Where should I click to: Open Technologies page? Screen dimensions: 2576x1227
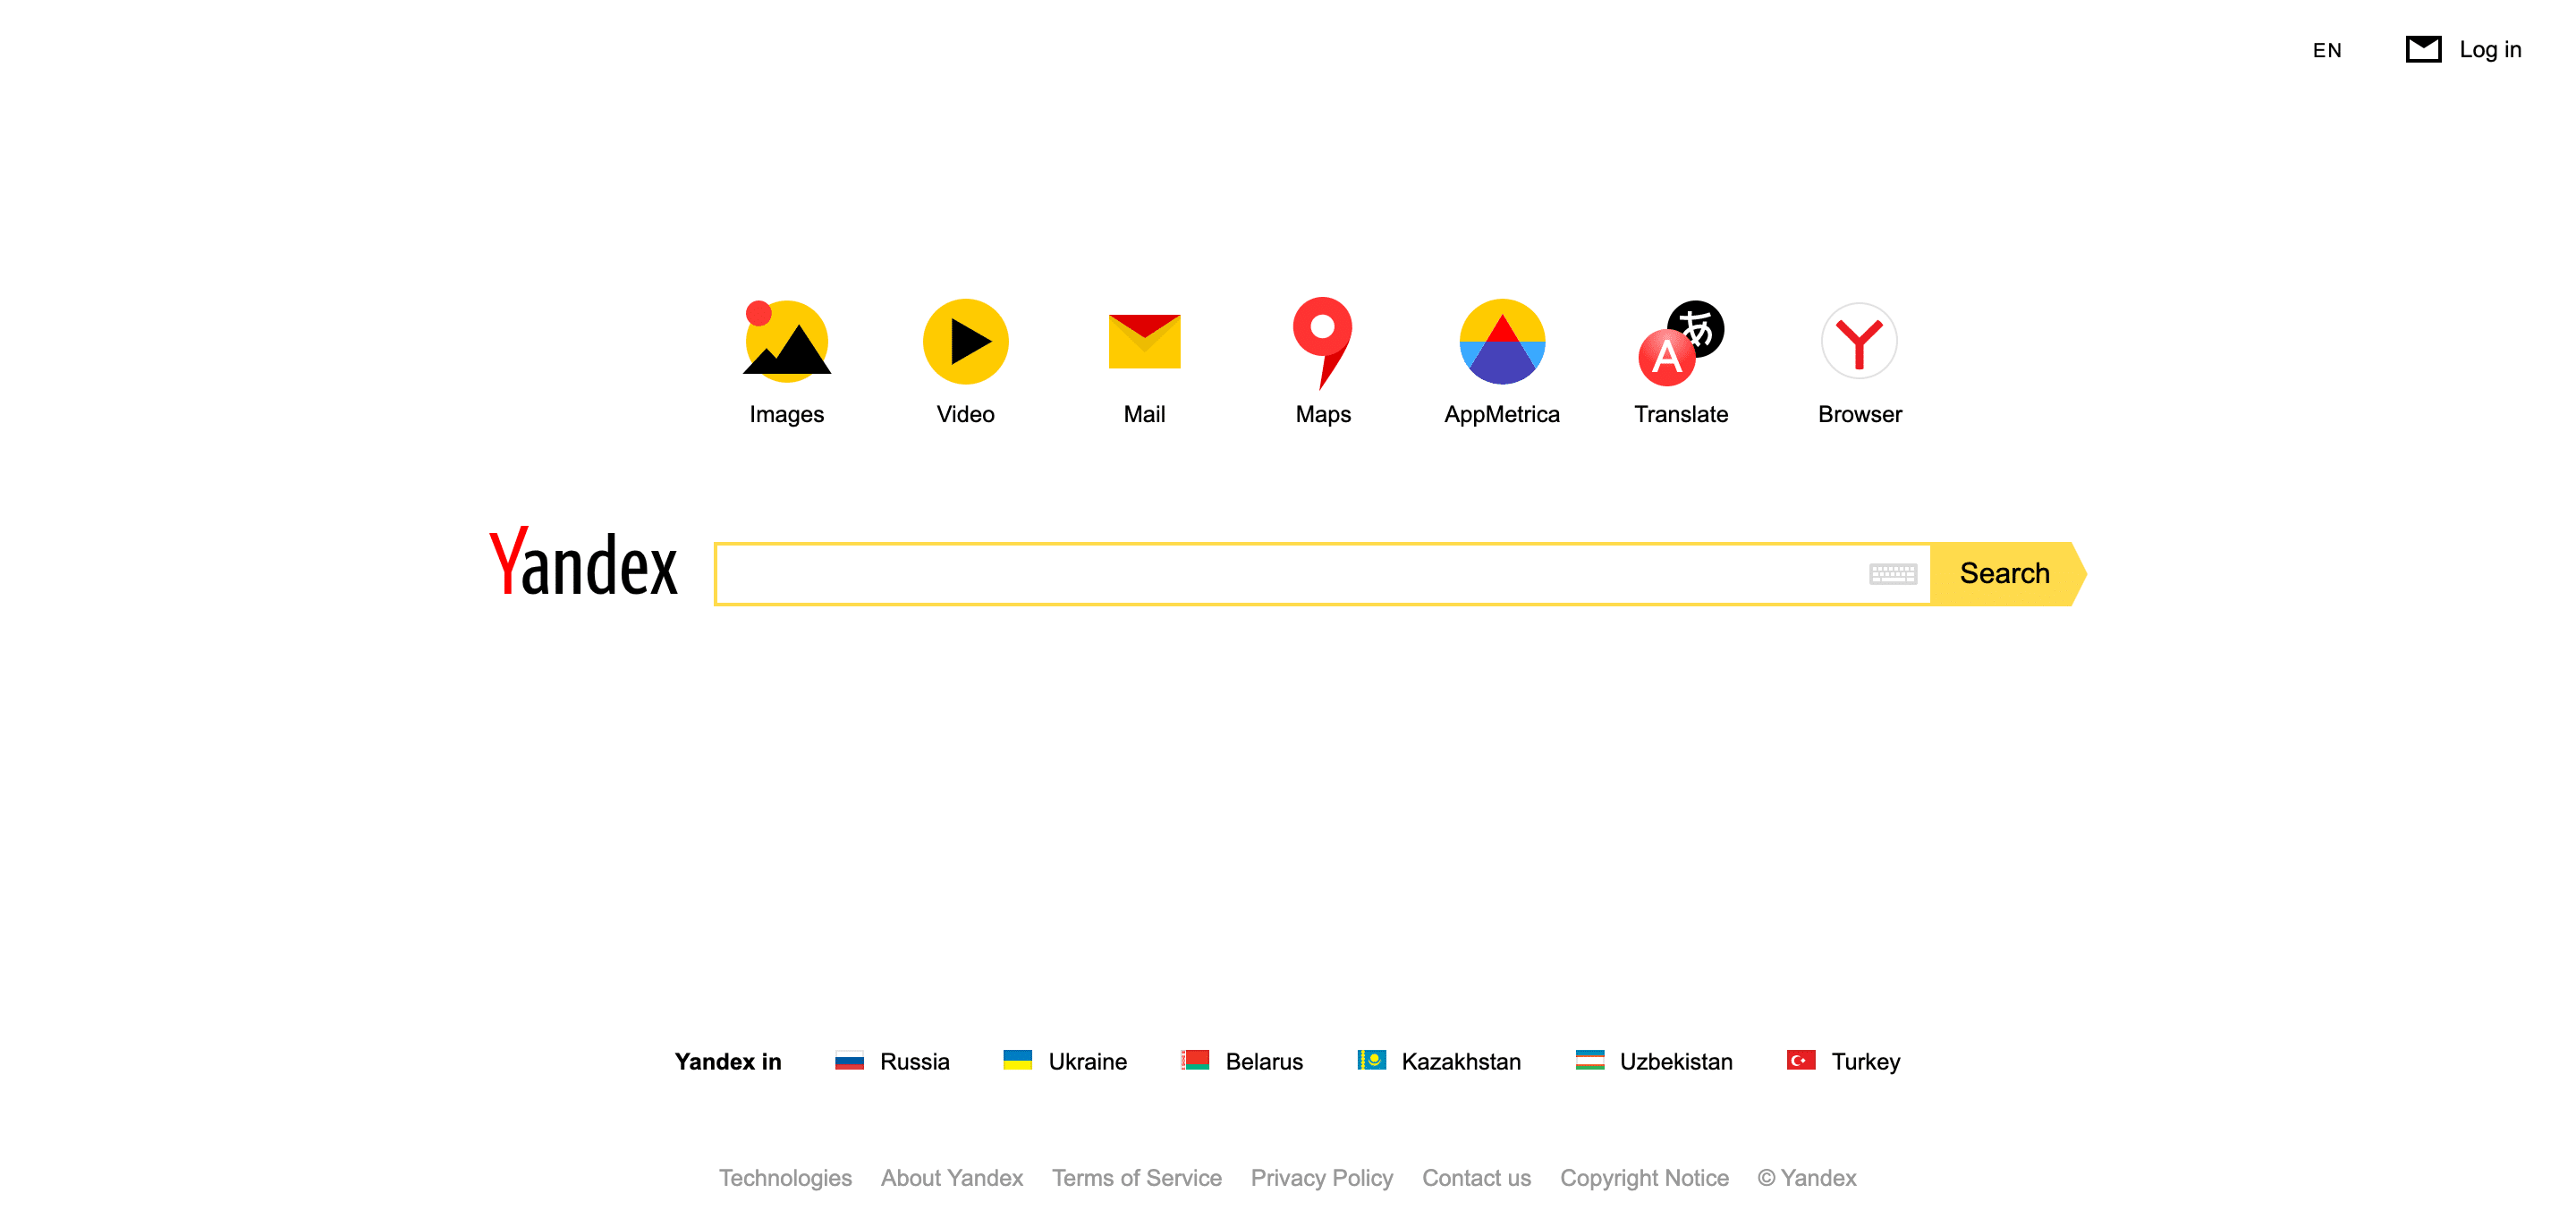(785, 1180)
